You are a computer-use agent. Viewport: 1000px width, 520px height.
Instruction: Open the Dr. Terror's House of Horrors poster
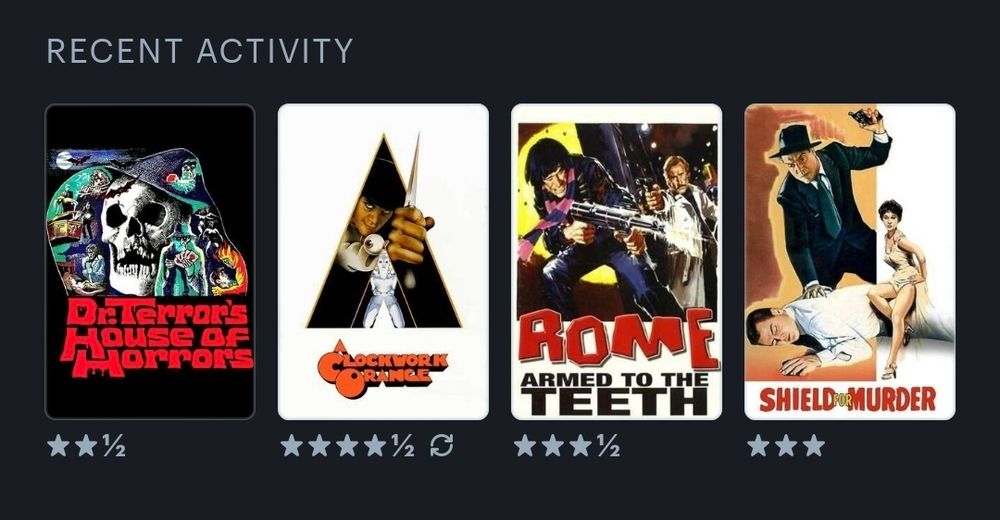pyautogui.click(x=150, y=262)
